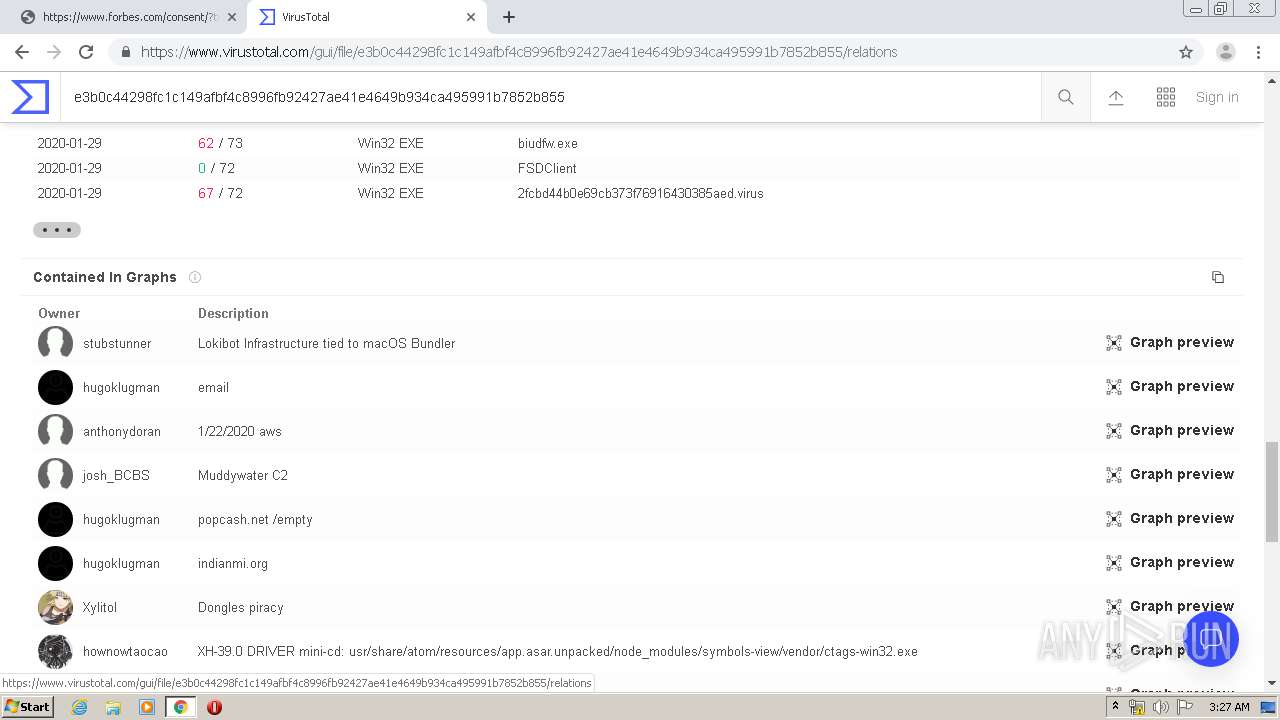This screenshot has height=720, width=1280.
Task: Click the Contained In Graphs info icon
Action: pos(195,277)
